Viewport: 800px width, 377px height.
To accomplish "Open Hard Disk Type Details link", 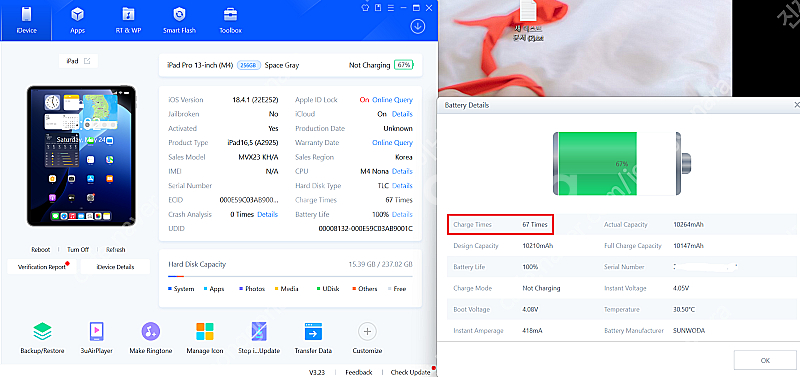I will click(x=402, y=186).
